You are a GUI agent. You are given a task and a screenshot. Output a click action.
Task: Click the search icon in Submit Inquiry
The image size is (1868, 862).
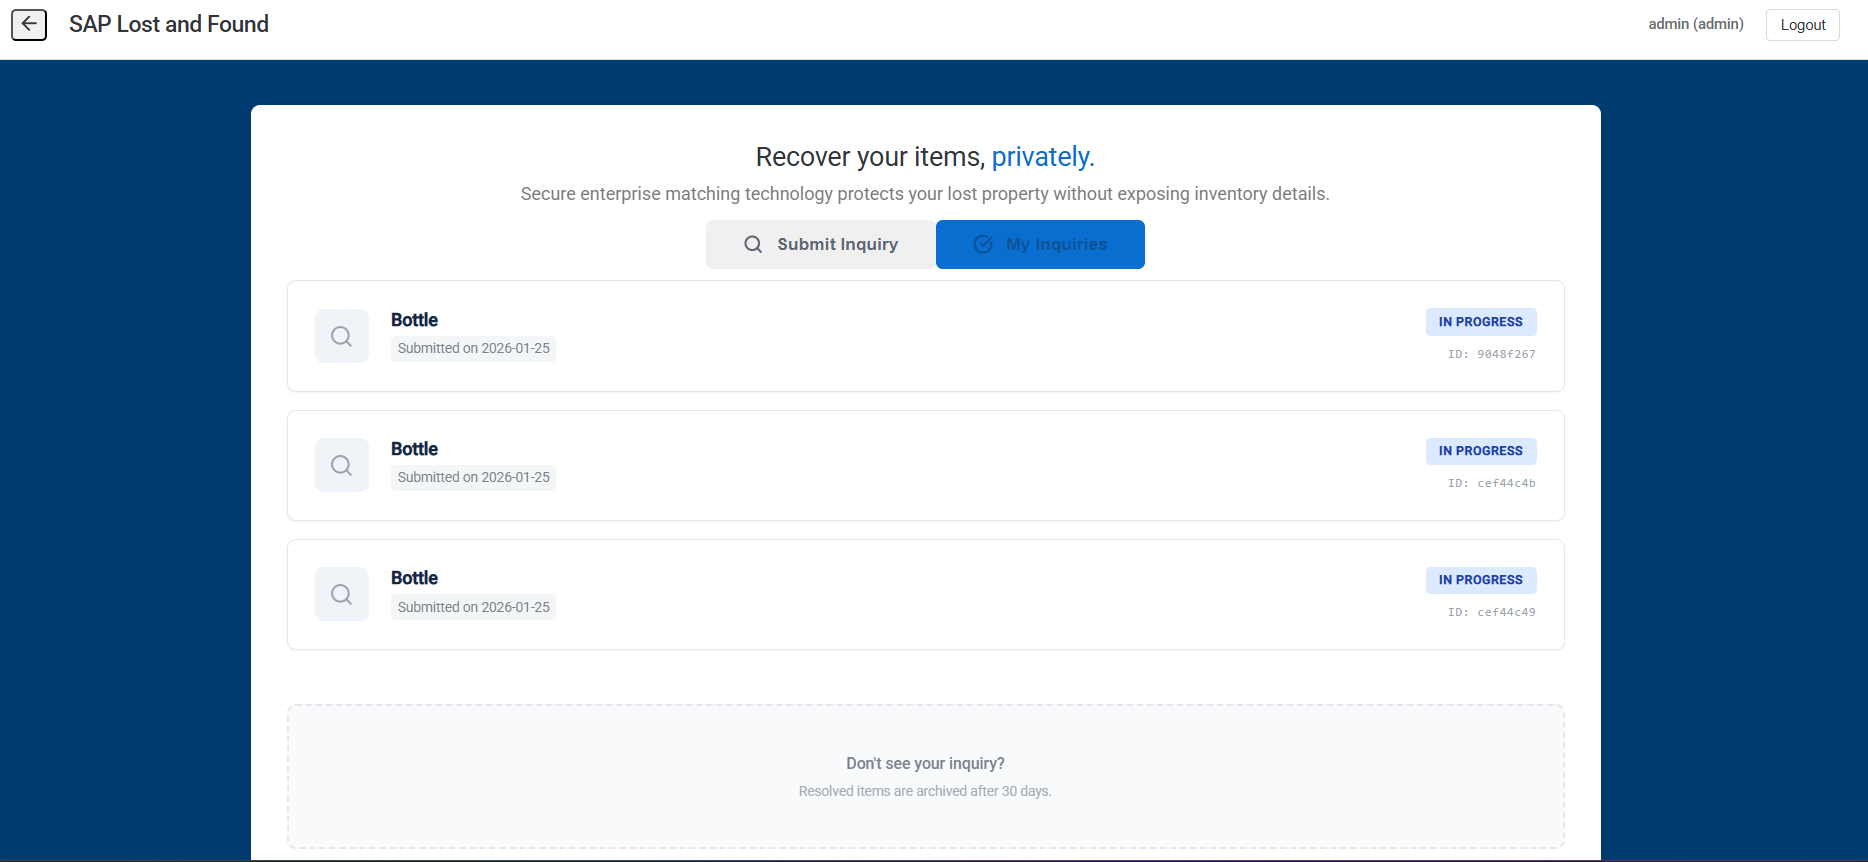753,244
